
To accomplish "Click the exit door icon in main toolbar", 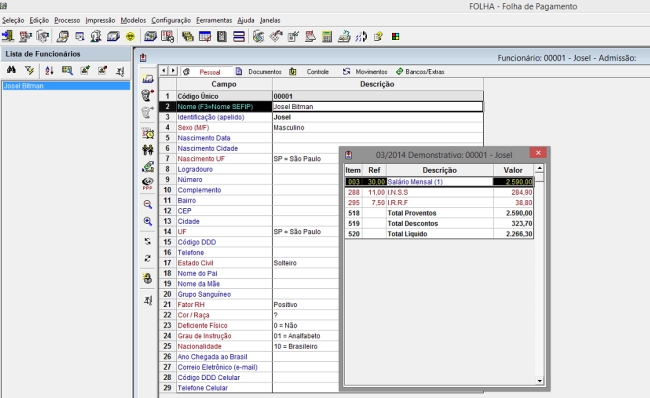I will pyautogui.click(x=7, y=36).
